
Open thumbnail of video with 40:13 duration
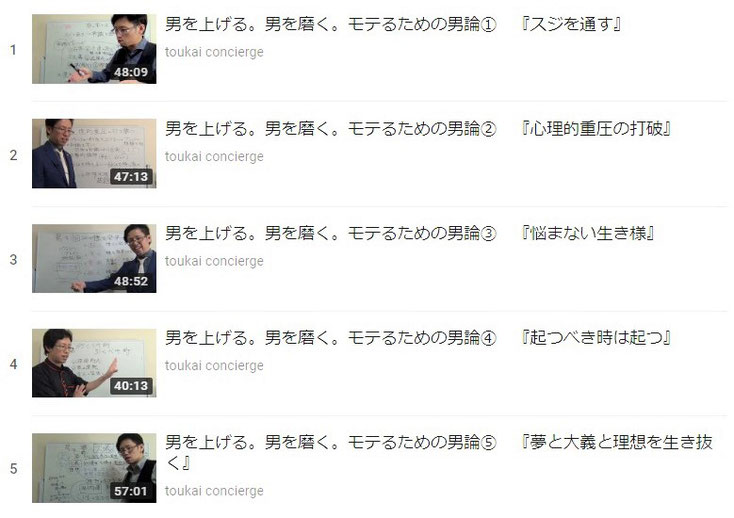(x=94, y=363)
